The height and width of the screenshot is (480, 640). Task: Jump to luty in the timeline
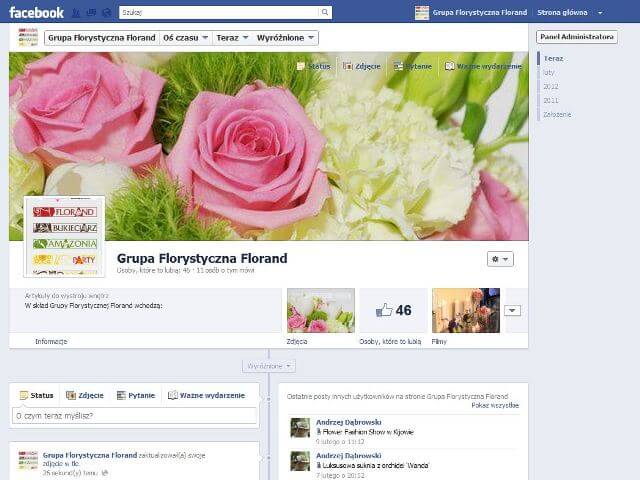(x=549, y=72)
